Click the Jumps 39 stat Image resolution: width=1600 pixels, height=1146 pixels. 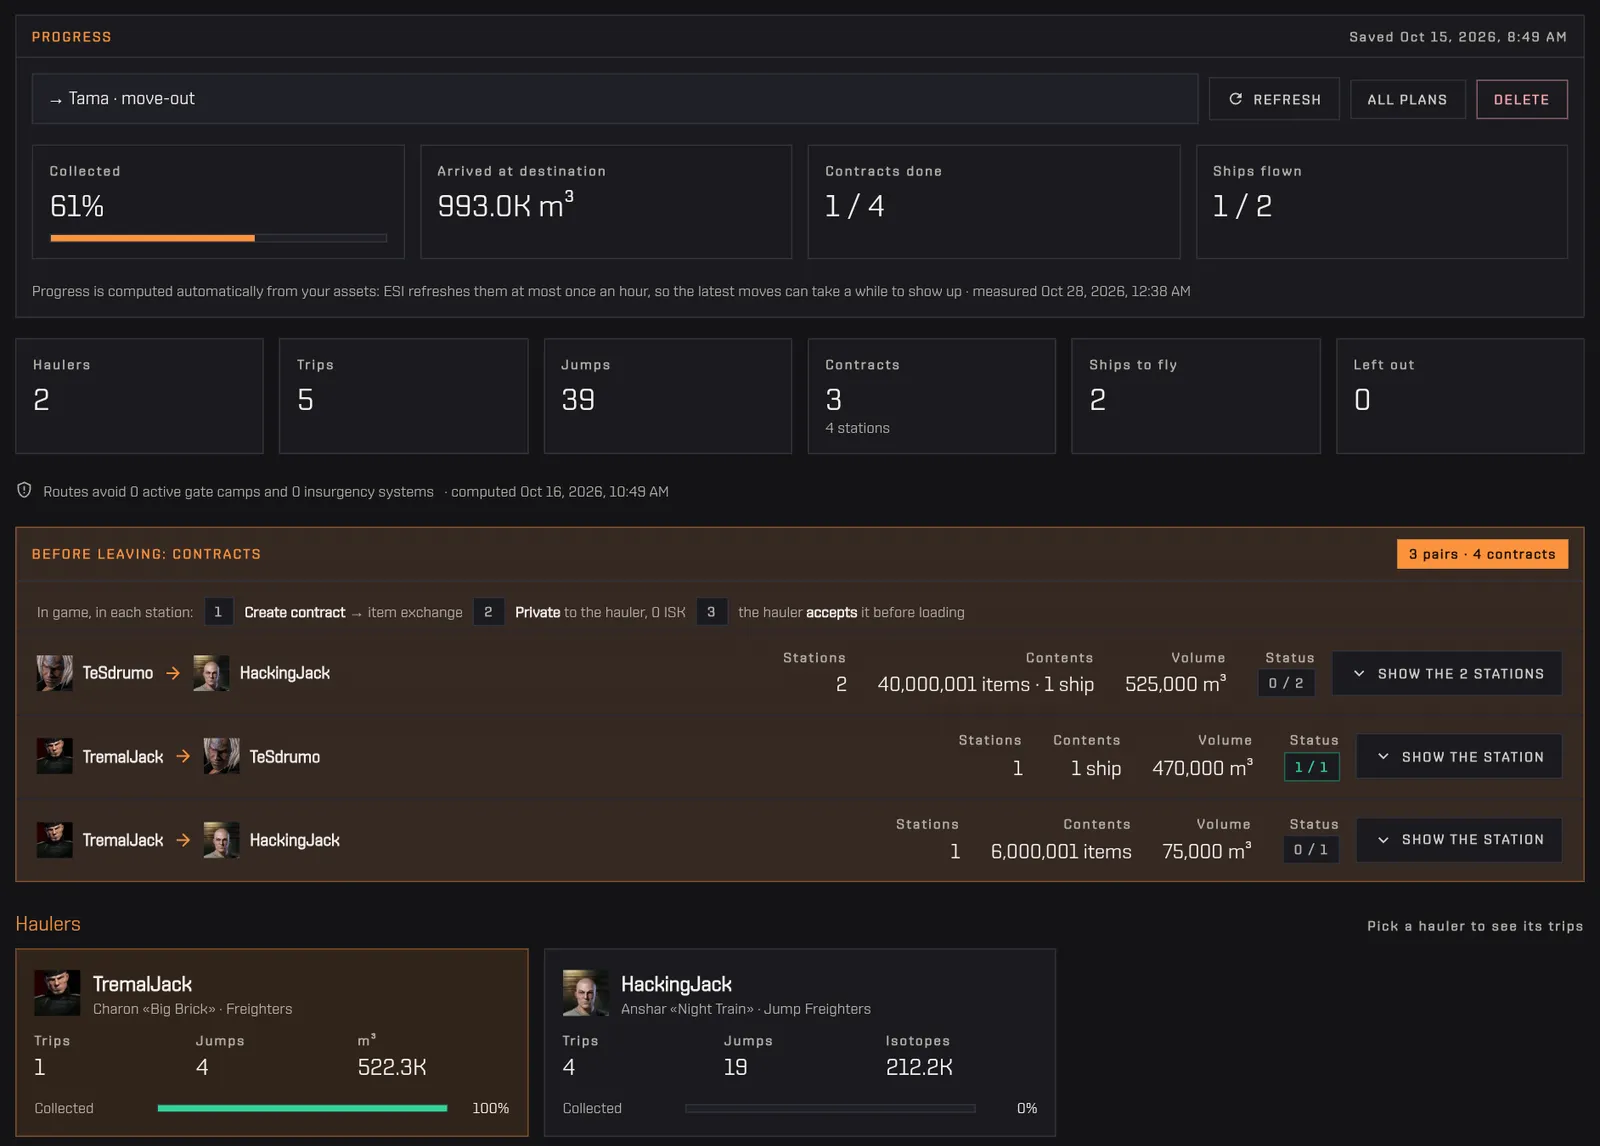click(668, 396)
